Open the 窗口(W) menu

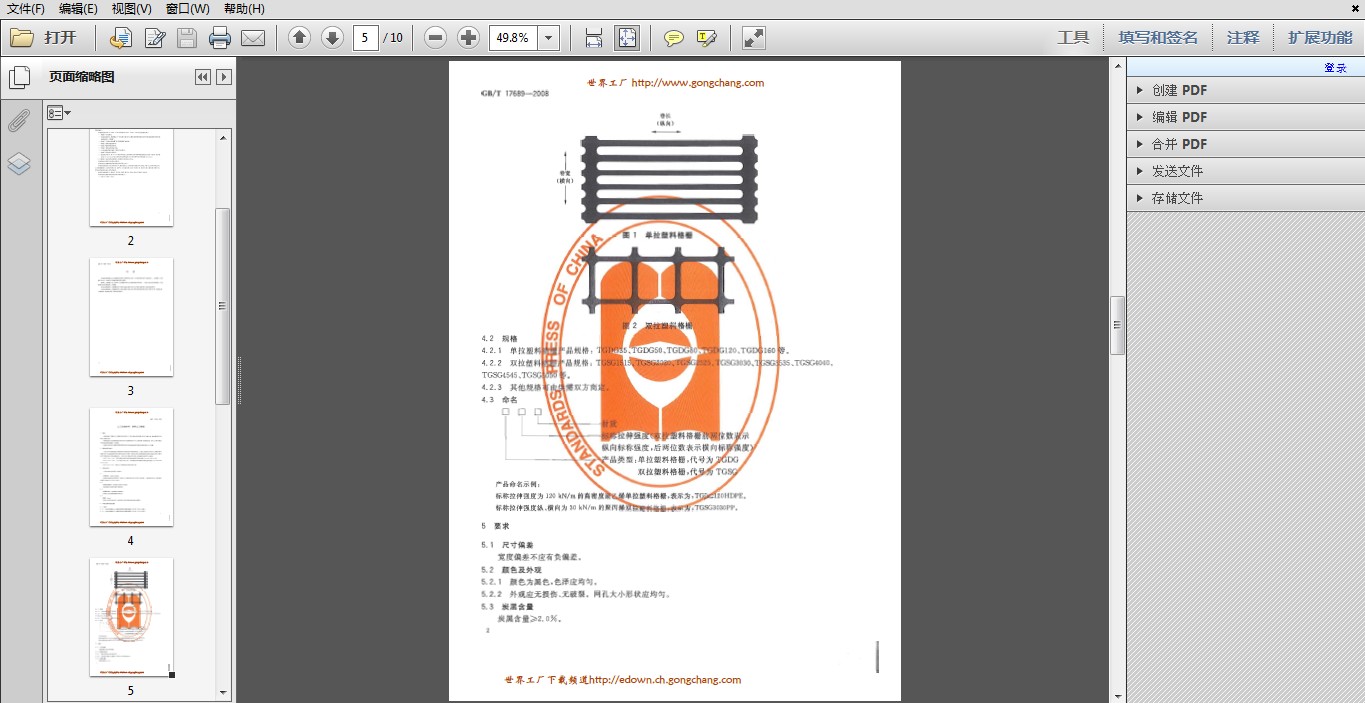[188, 9]
